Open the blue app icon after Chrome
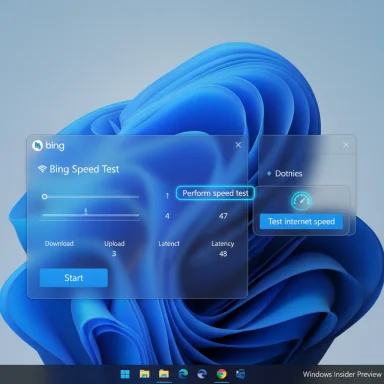 [240, 374]
